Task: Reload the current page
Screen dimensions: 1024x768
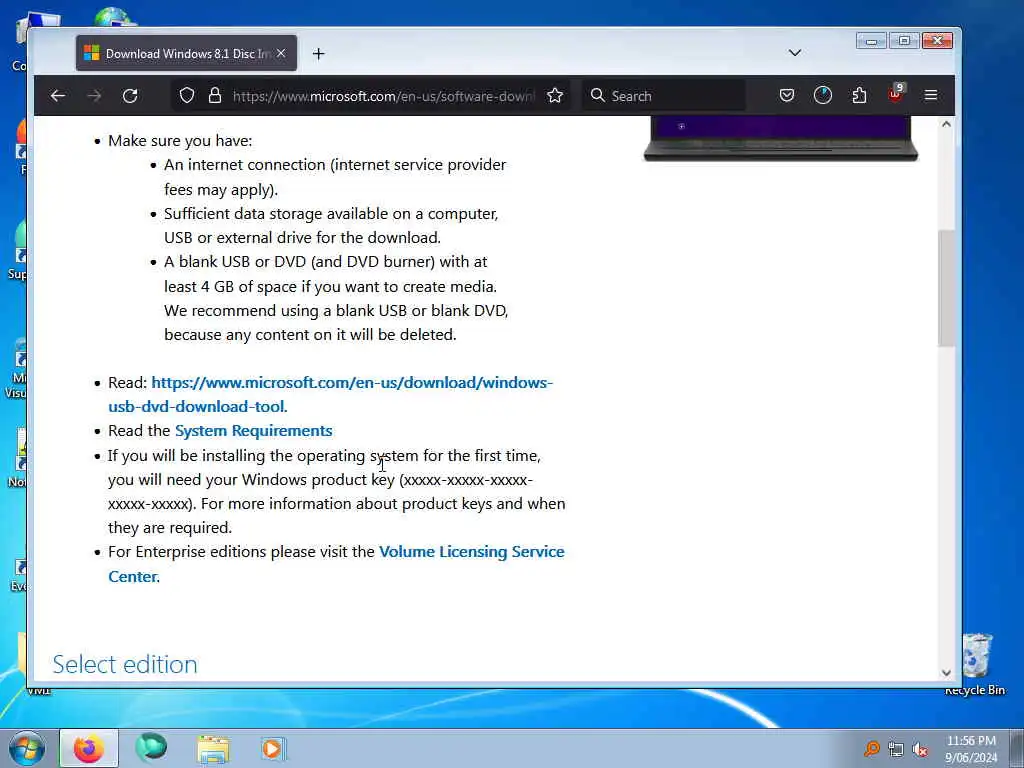Action: [x=130, y=96]
